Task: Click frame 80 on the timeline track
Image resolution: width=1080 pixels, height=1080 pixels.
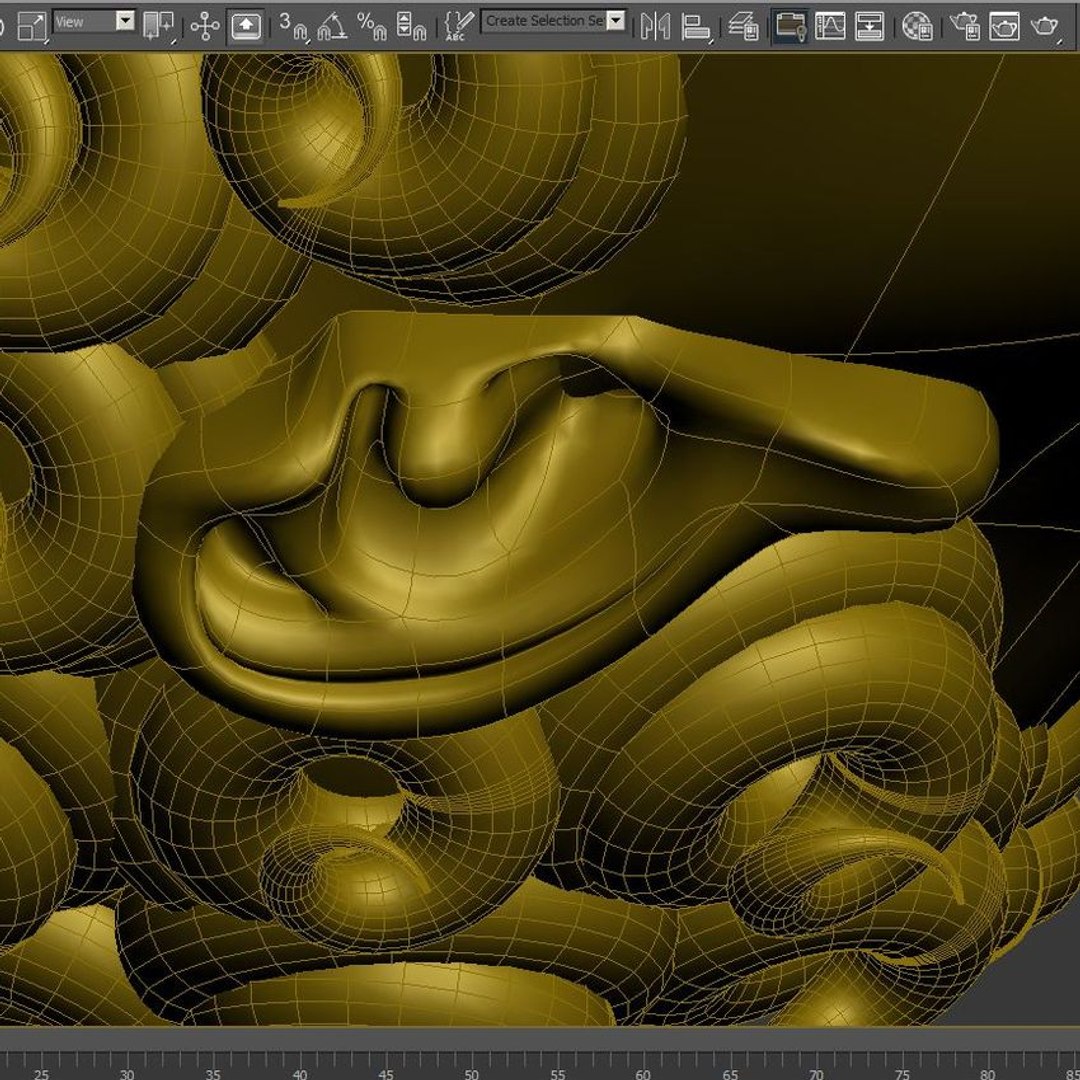Action: click(988, 1073)
